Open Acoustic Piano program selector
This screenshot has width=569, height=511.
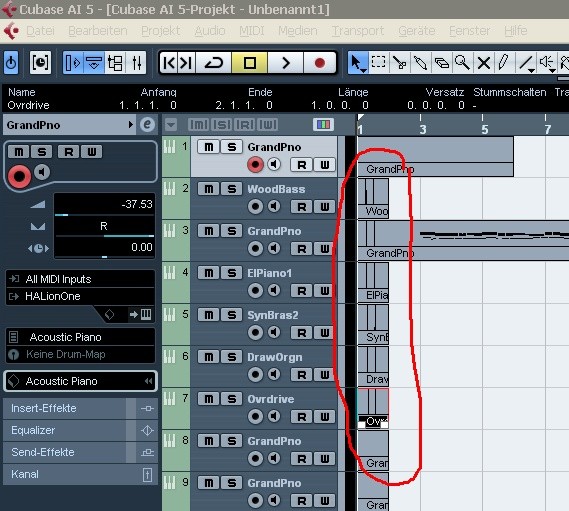pyautogui.click(x=80, y=337)
